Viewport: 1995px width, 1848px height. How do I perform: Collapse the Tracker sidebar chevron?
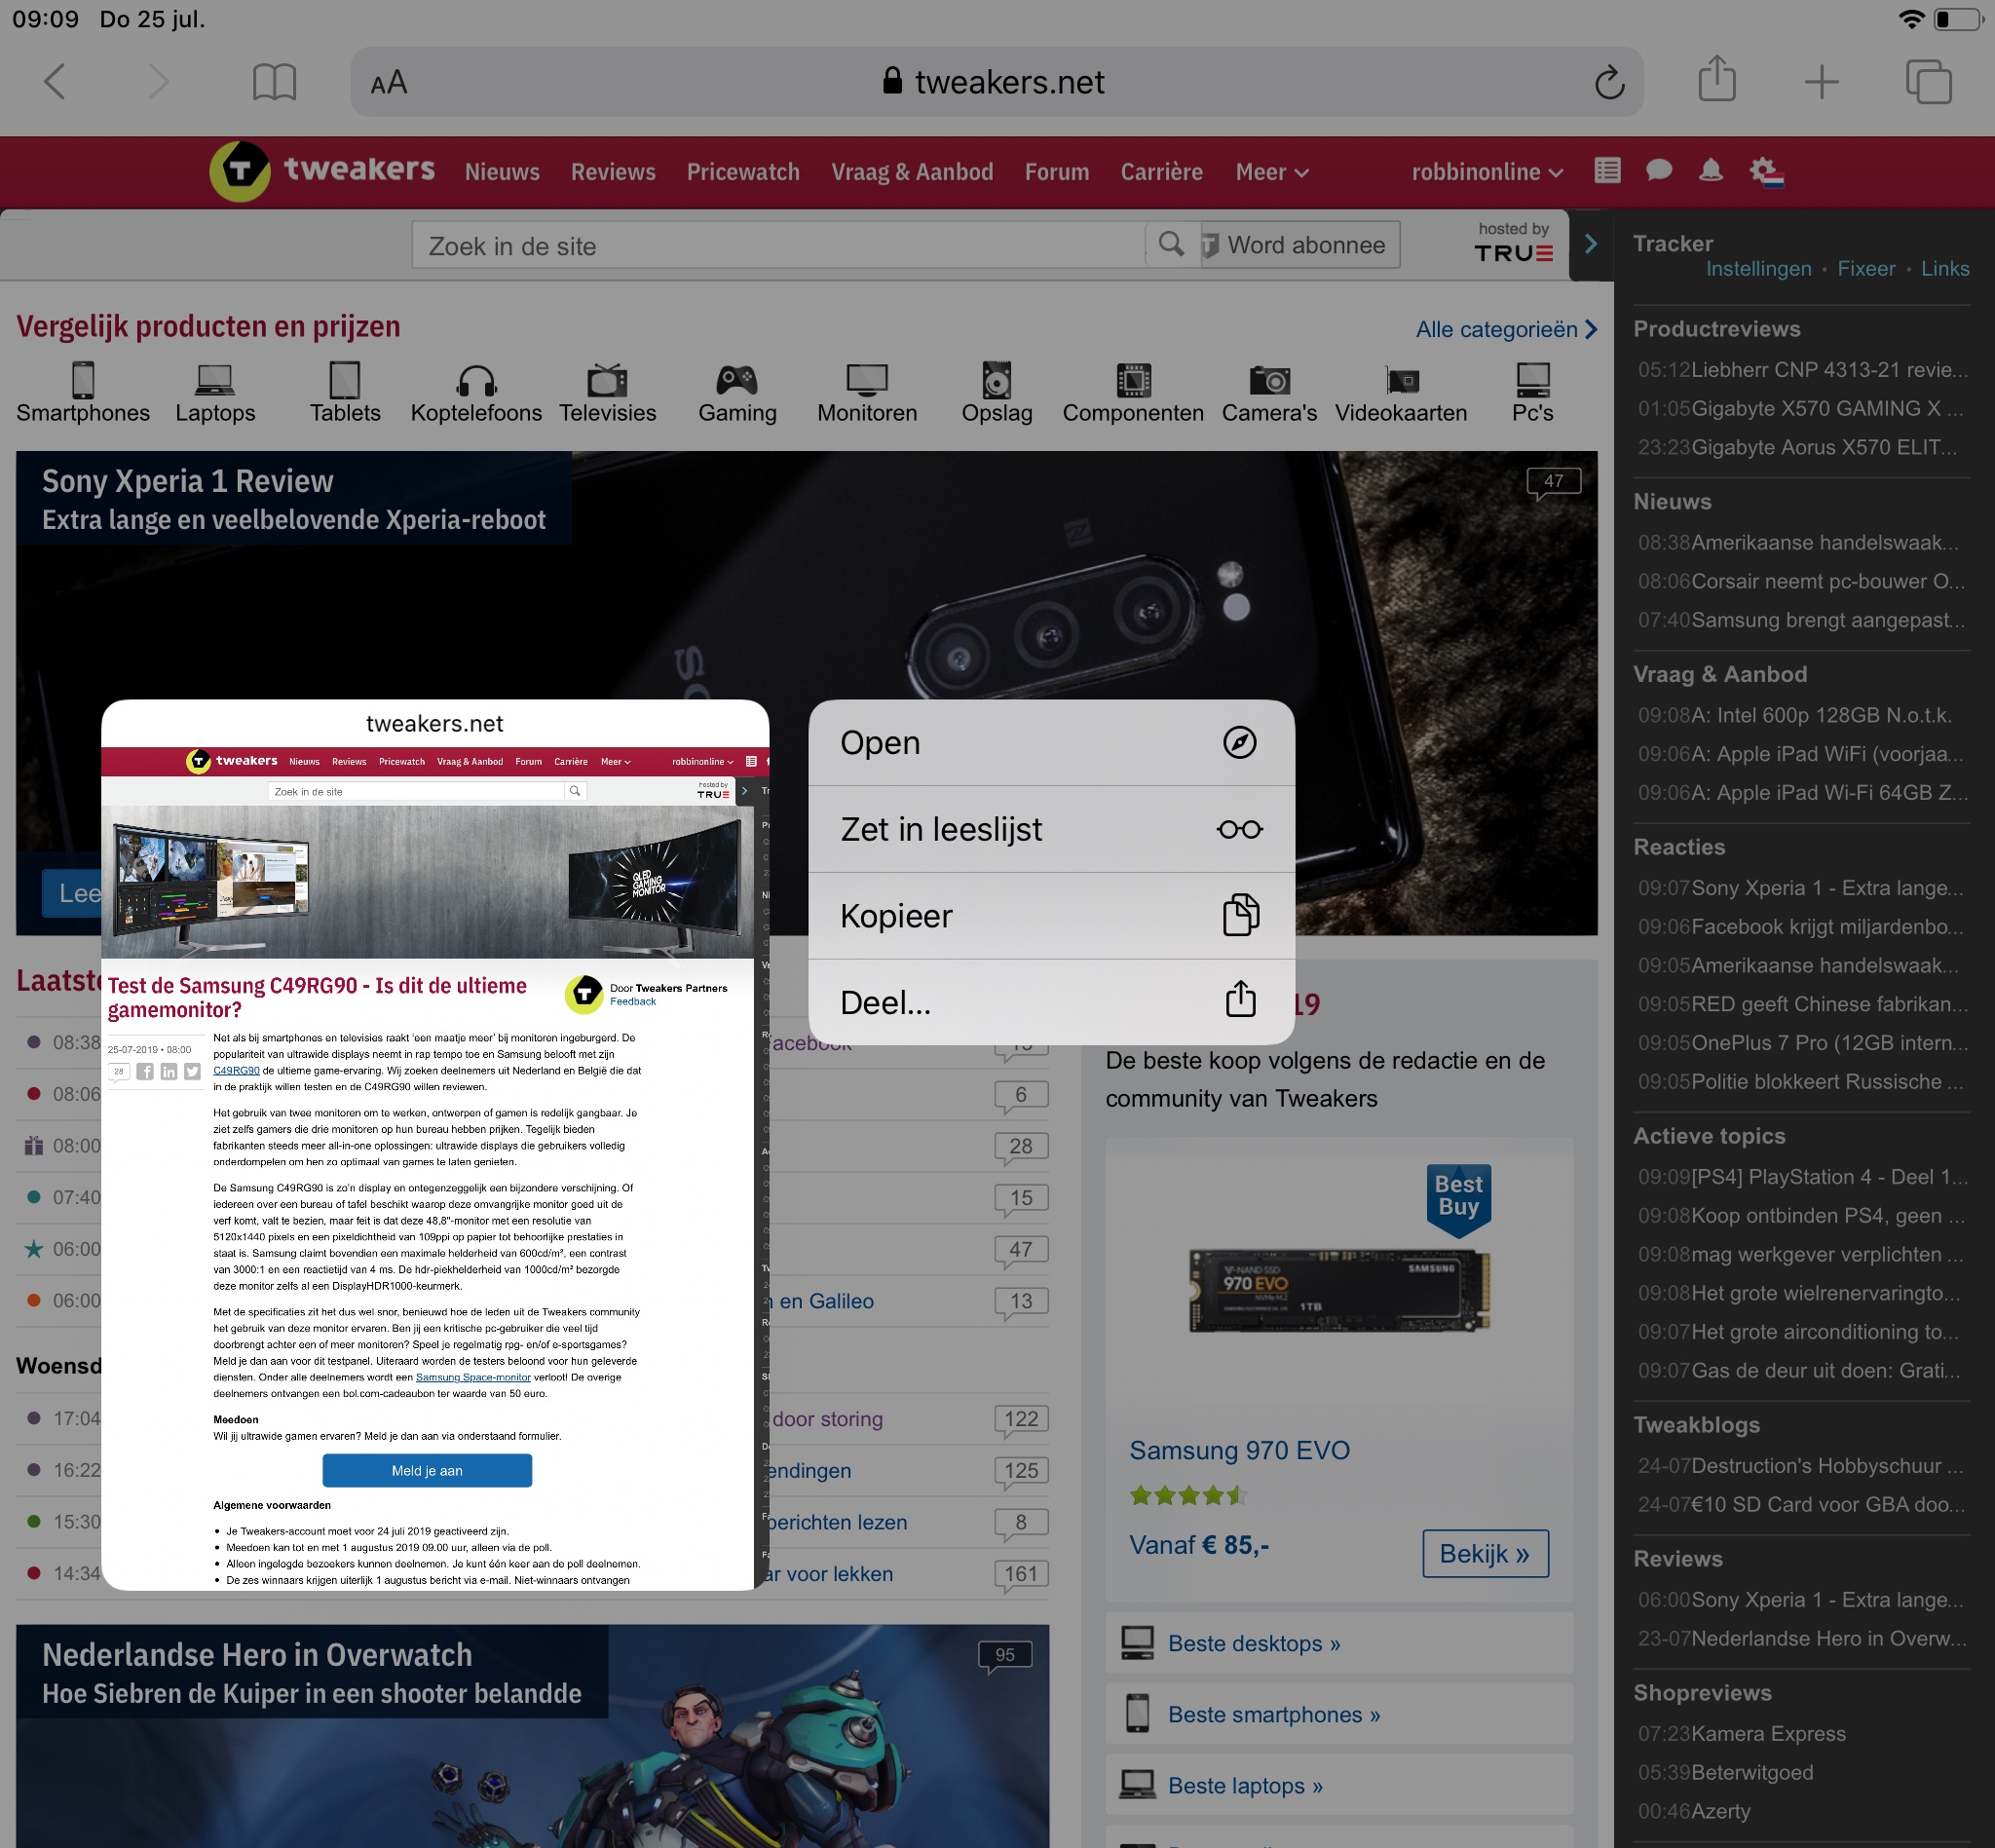pyautogui.click(x=1591, y=244)
